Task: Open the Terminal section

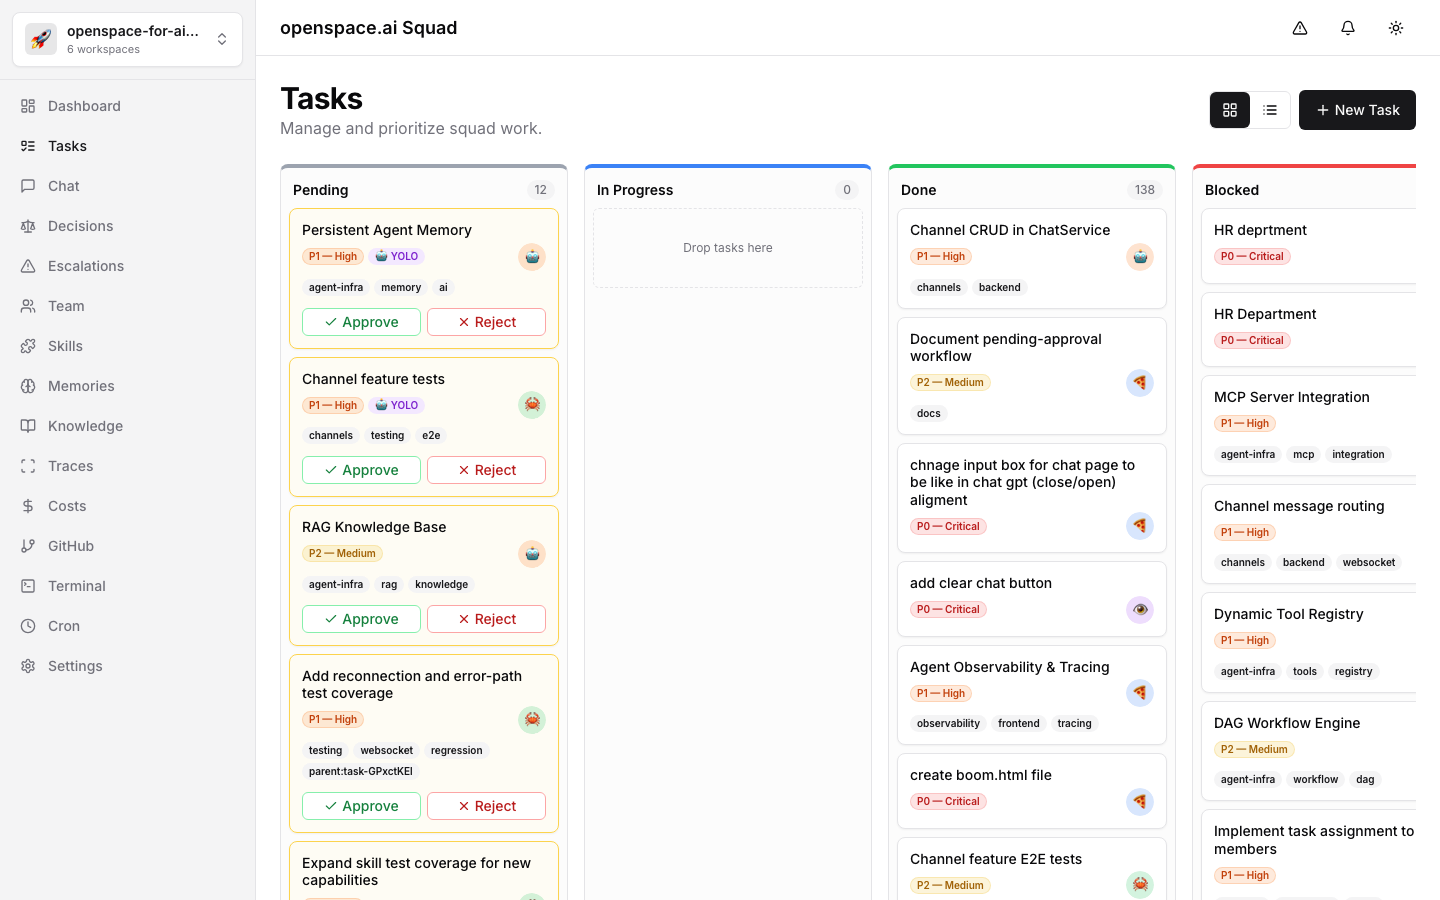Action: (76, 585)
